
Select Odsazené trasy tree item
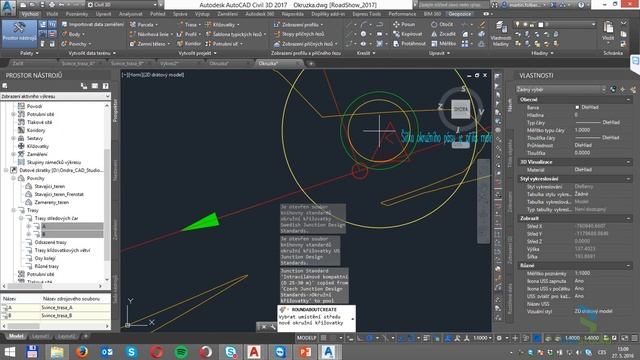50,242
